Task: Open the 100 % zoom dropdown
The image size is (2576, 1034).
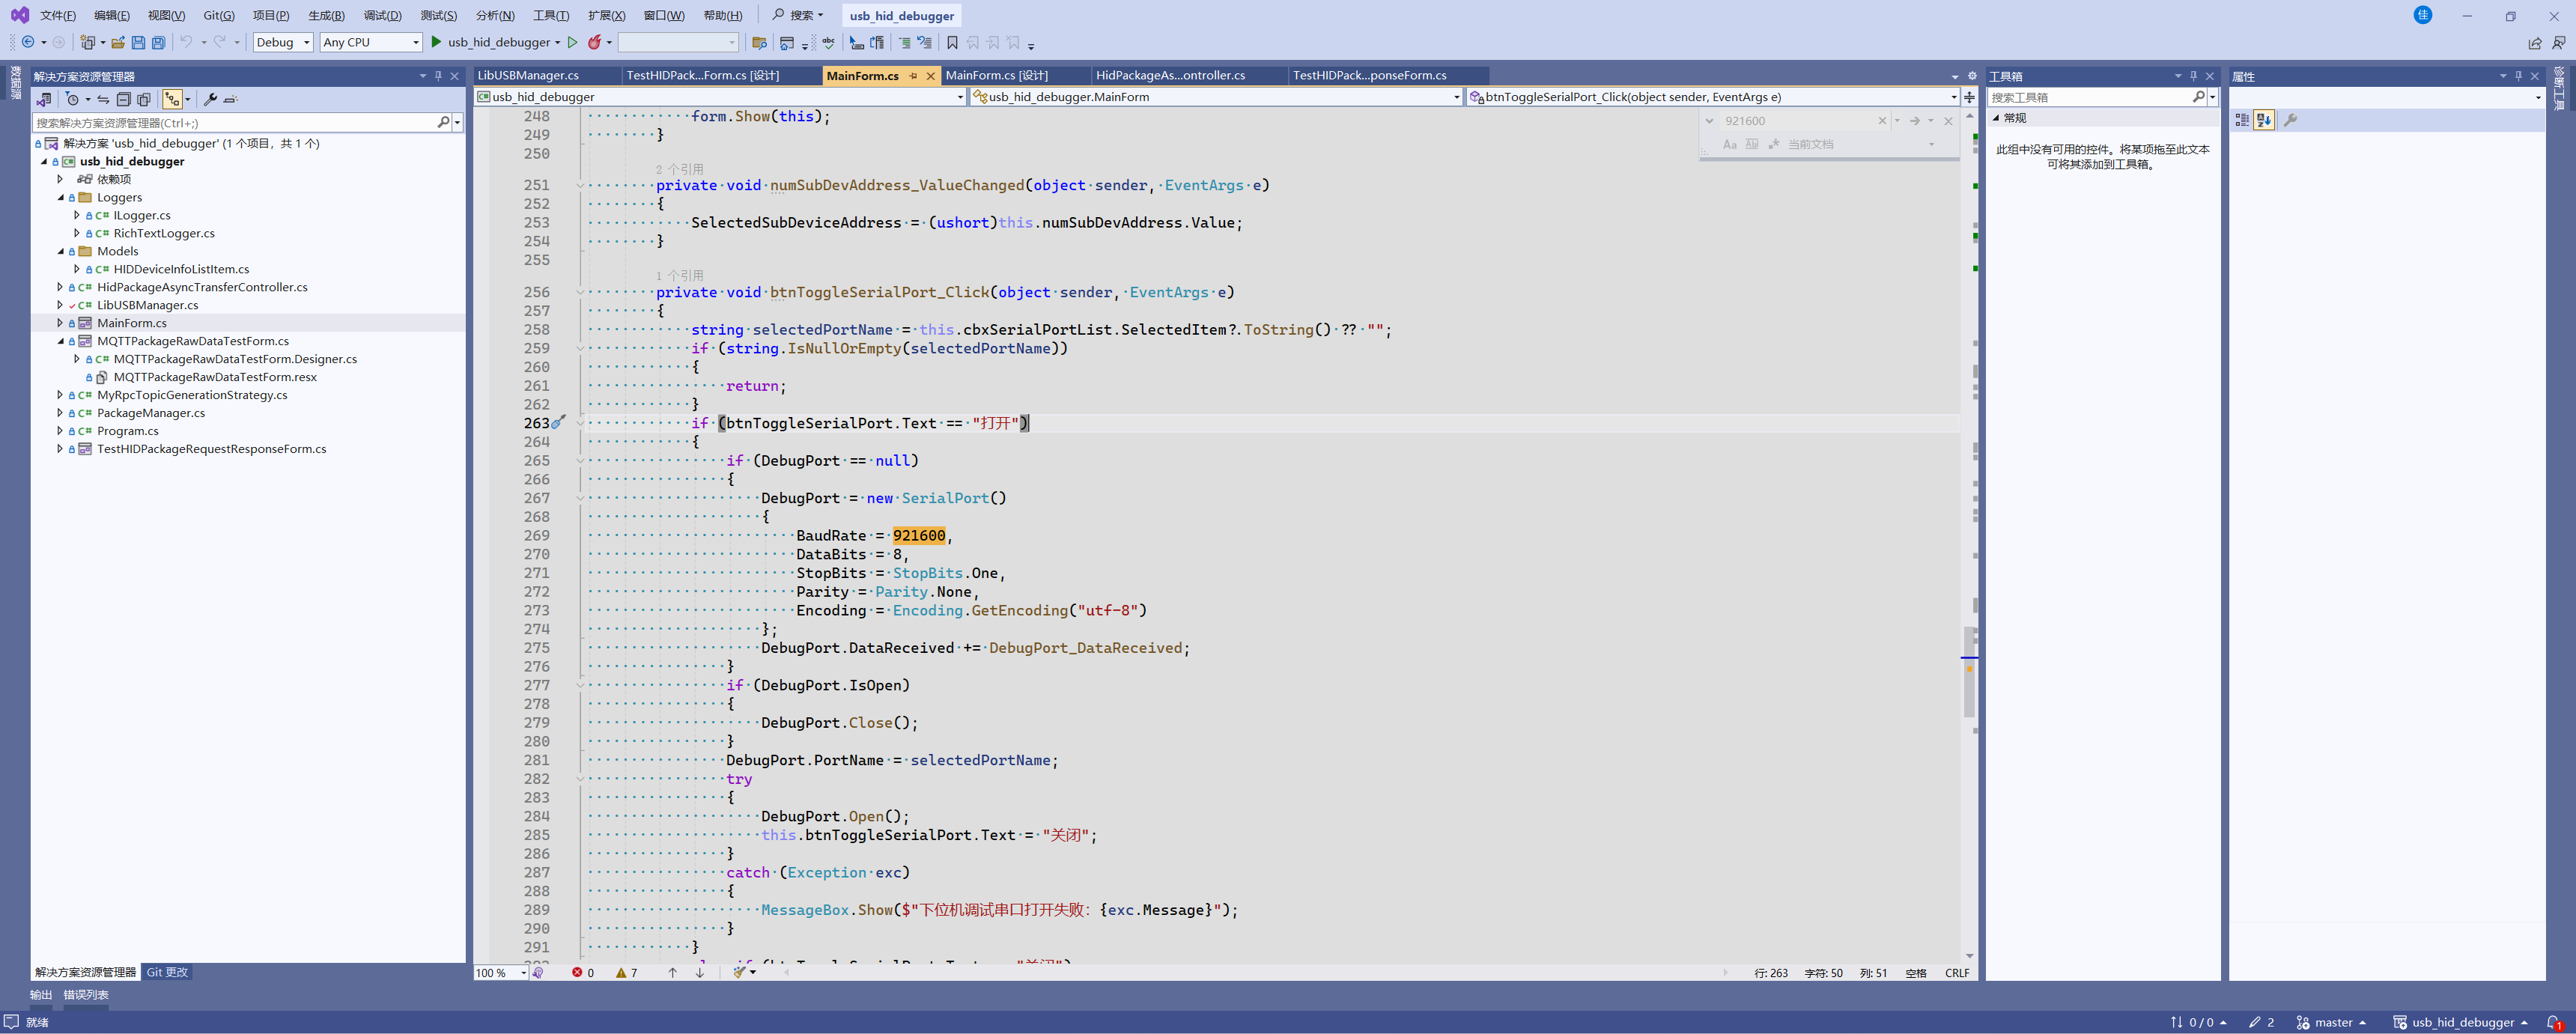Action: (501, 972)
